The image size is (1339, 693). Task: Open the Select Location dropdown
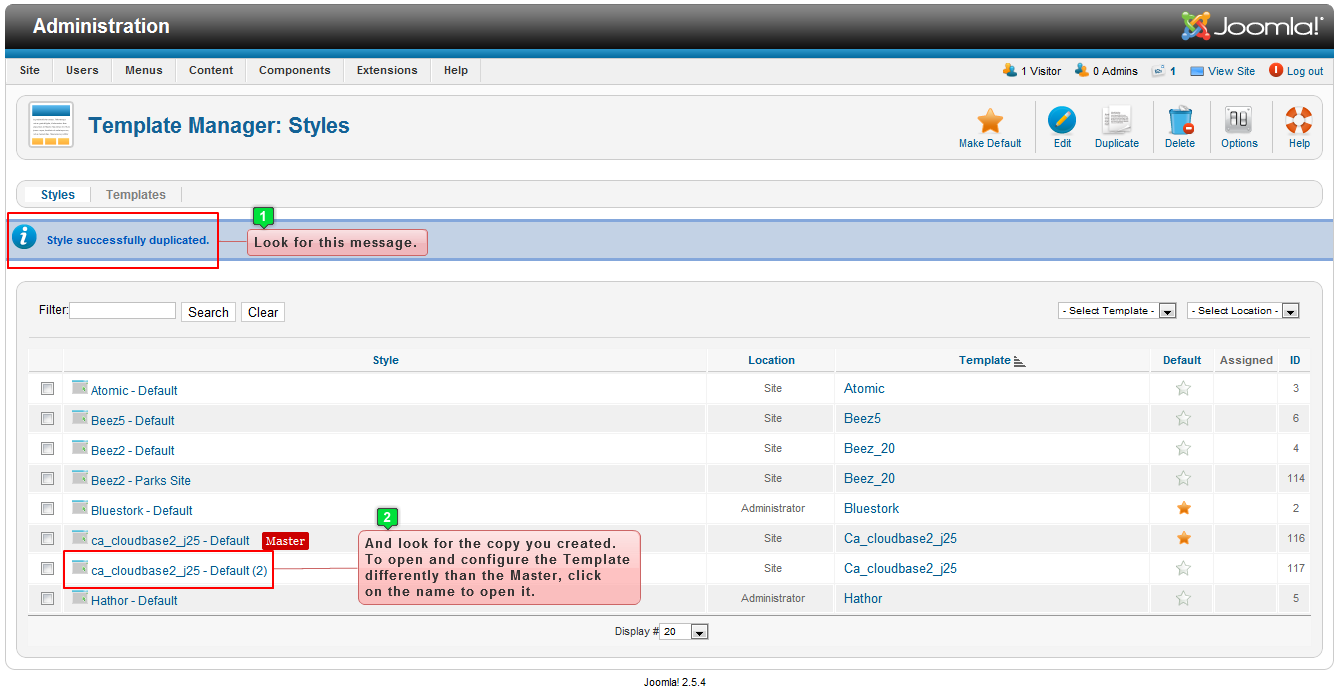(1243, 311)
